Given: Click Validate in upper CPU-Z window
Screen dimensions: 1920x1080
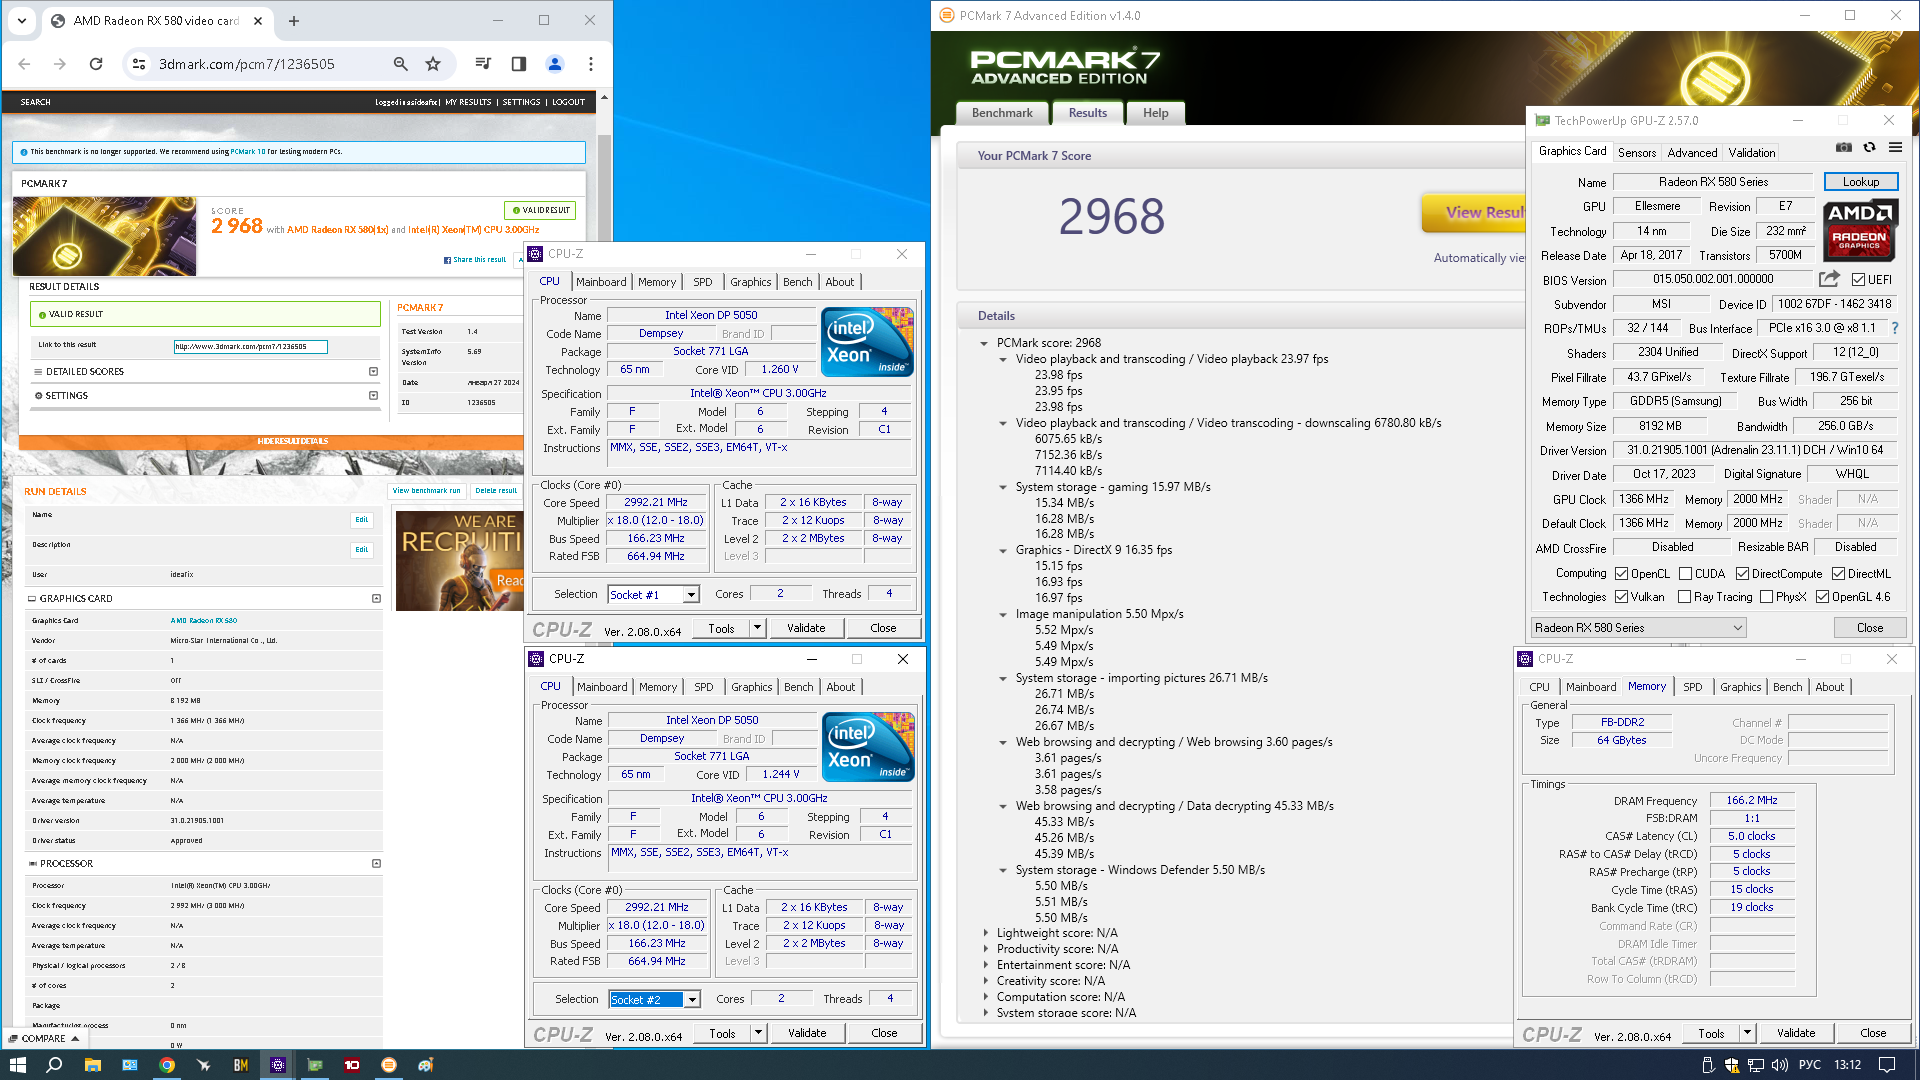Looking at the screenshot, I should tap(806, 628).
